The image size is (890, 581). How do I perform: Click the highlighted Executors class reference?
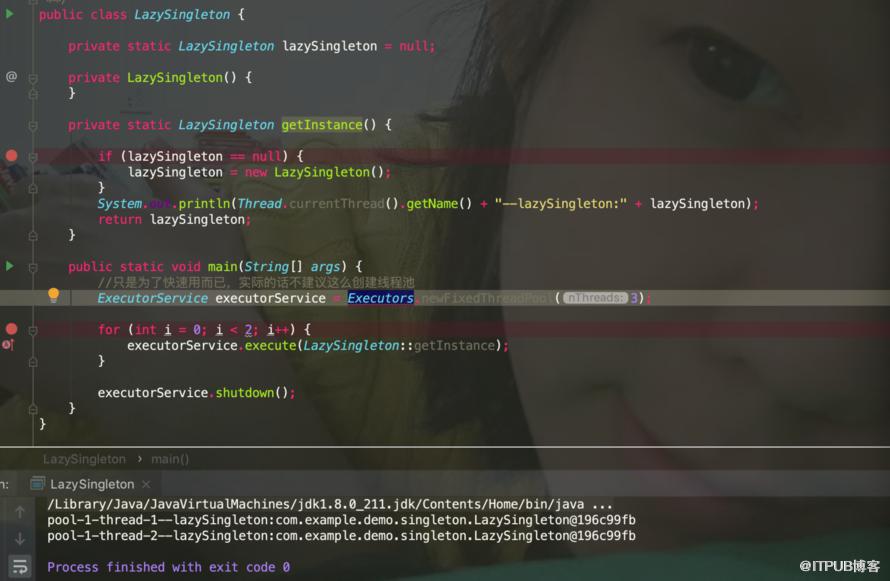(380, 298)
